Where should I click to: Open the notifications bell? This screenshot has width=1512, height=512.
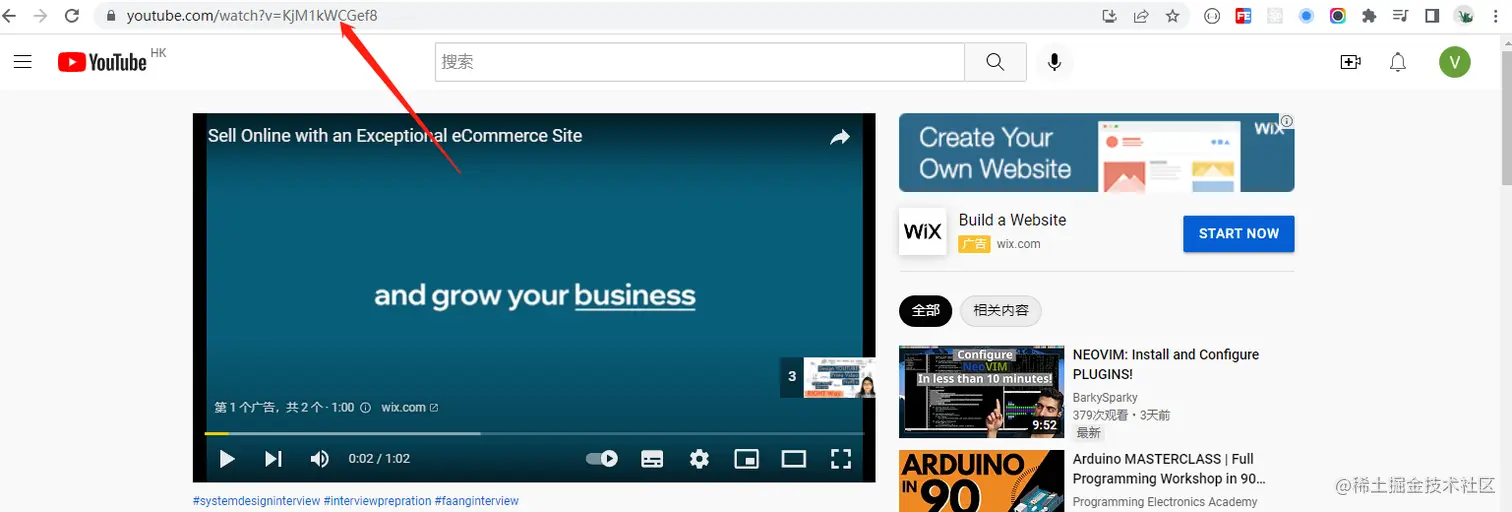(x=1398, y=62)
